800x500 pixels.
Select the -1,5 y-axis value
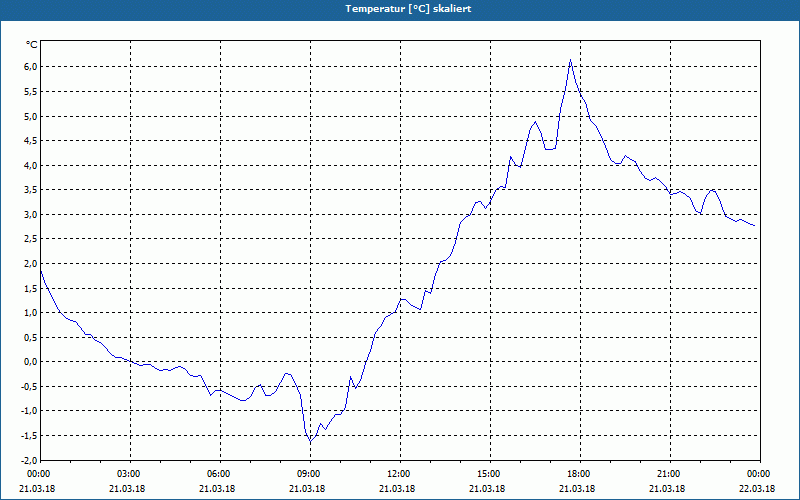[x=29, y=436]
